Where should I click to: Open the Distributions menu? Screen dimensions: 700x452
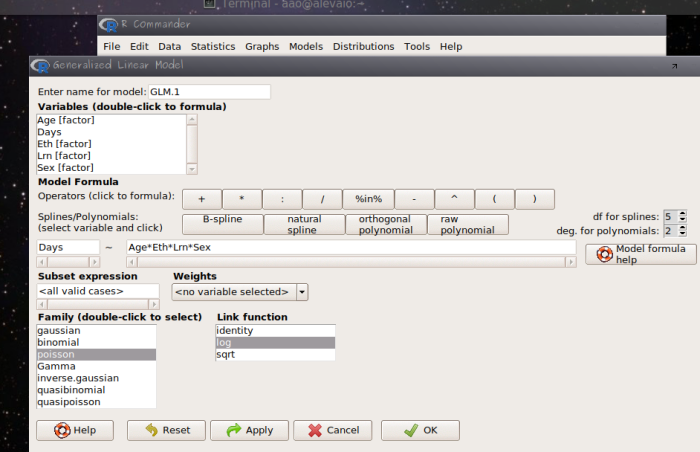click(x=363, y=46)
